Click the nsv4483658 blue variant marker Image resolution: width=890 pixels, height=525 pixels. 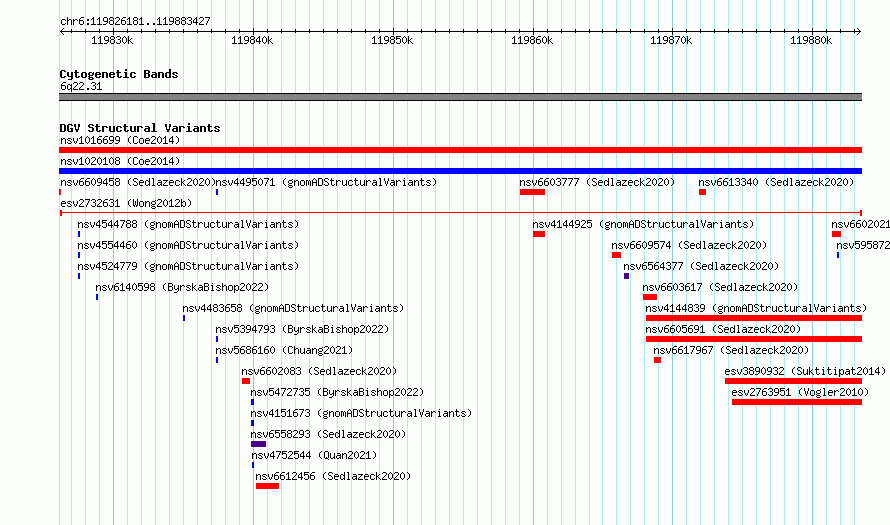184,318
